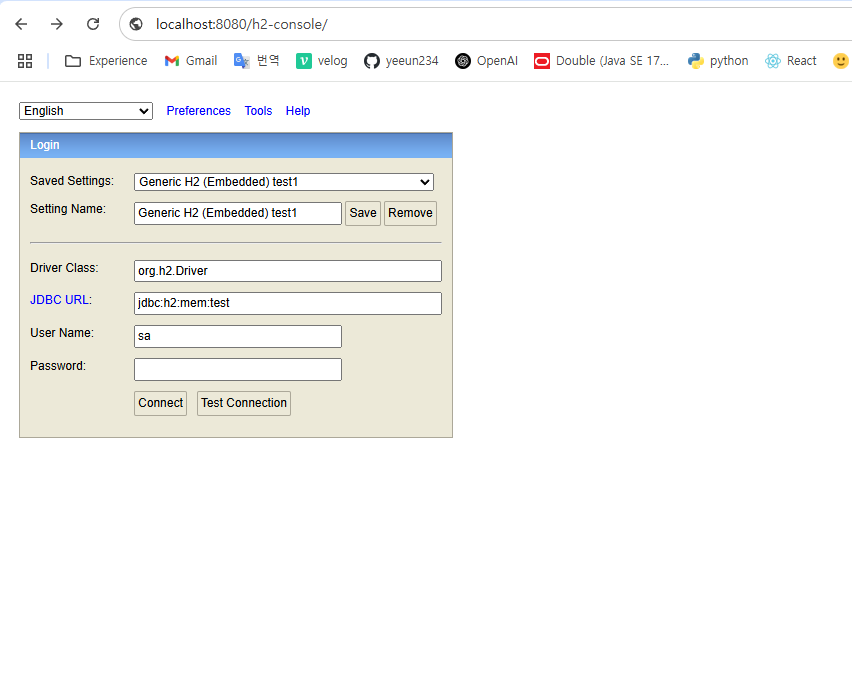Open the velog bookmark

point(322,61)
